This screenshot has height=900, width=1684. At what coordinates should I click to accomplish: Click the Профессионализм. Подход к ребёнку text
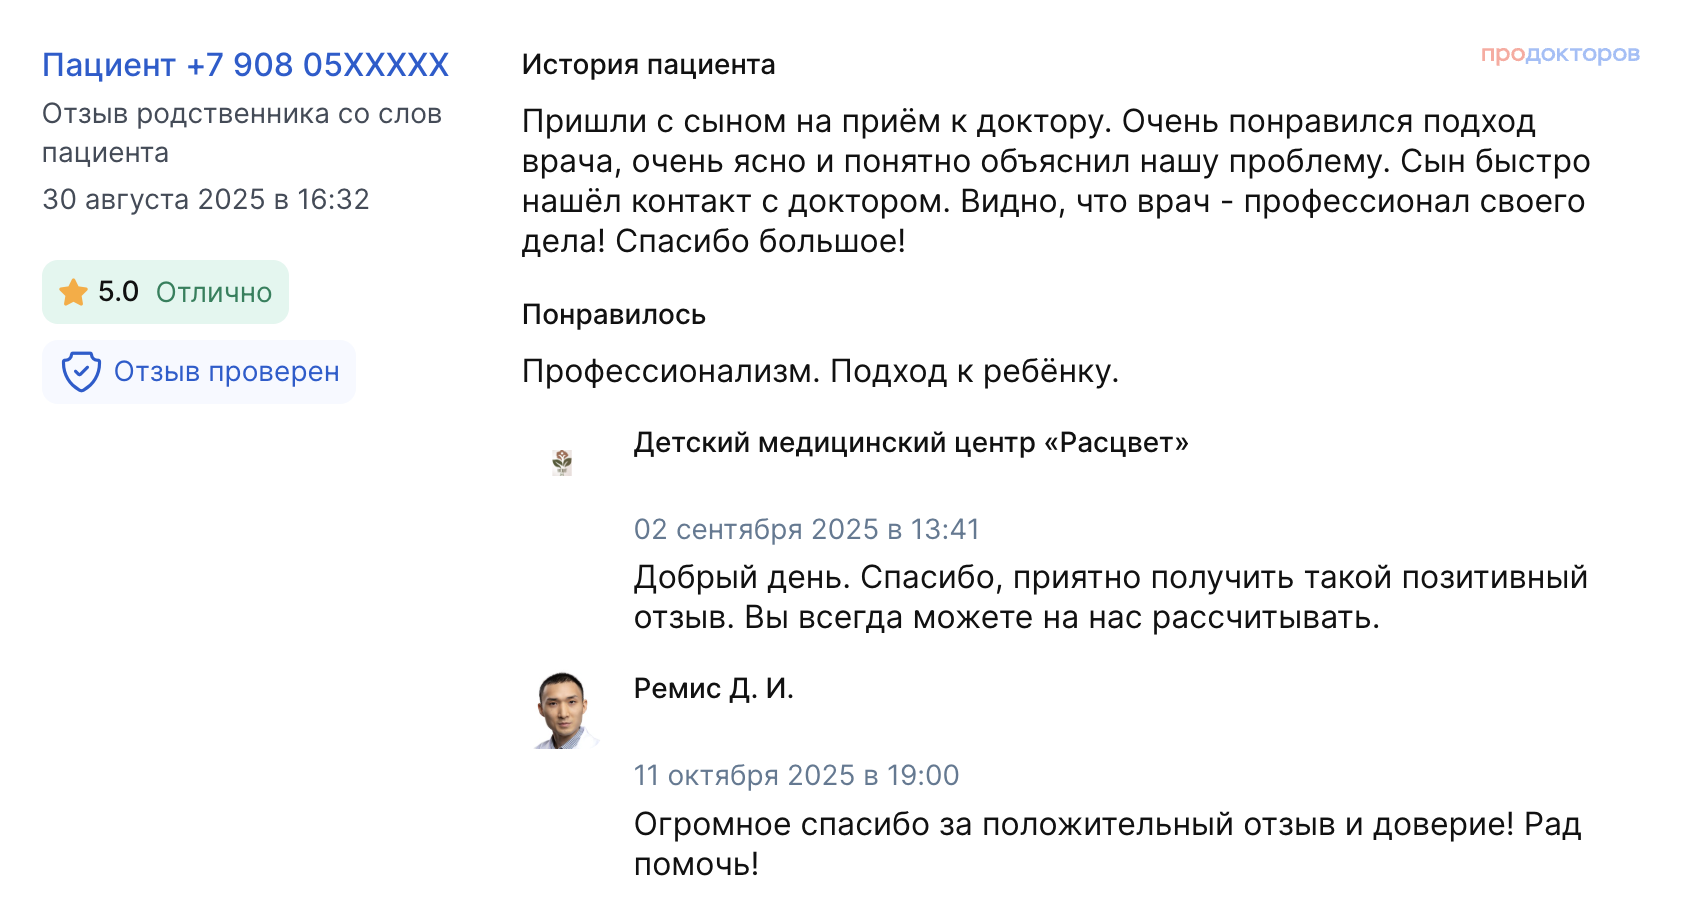point(820,371)
